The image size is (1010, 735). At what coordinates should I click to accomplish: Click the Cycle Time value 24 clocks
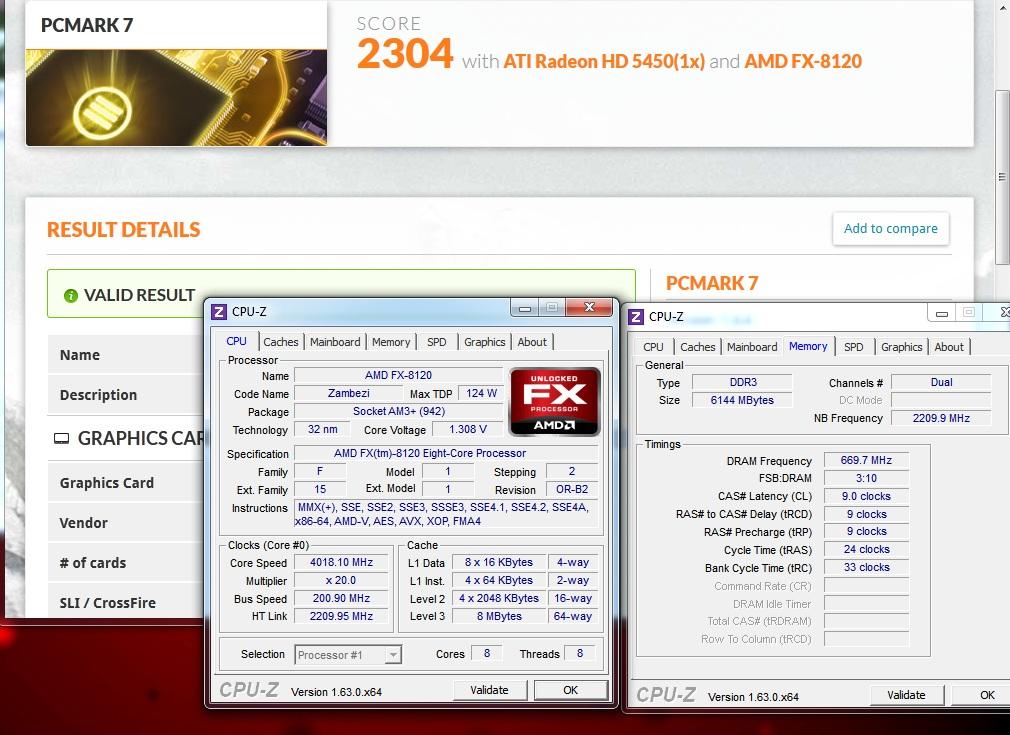866,549
